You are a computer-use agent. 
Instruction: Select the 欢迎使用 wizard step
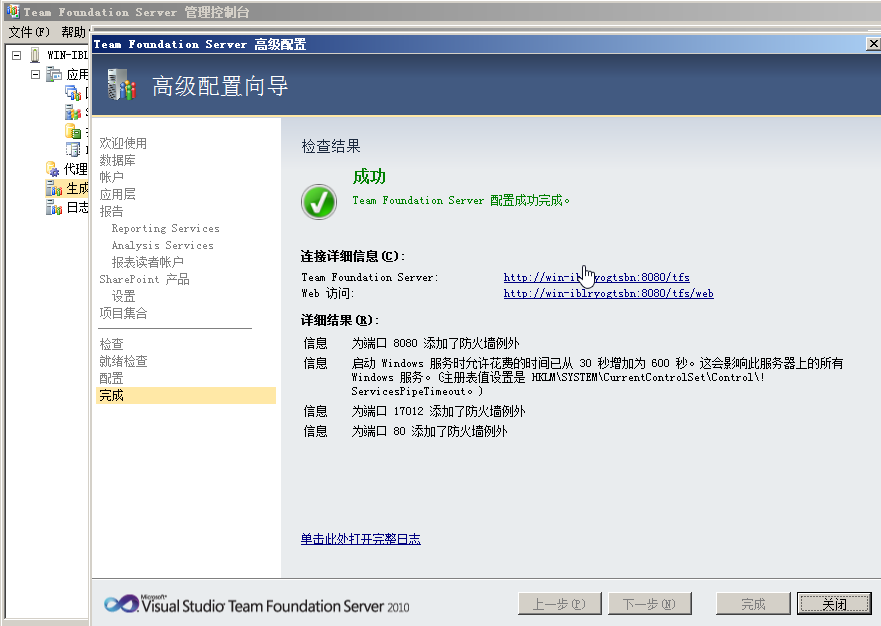pyautogui.click(x=123, y=143)
